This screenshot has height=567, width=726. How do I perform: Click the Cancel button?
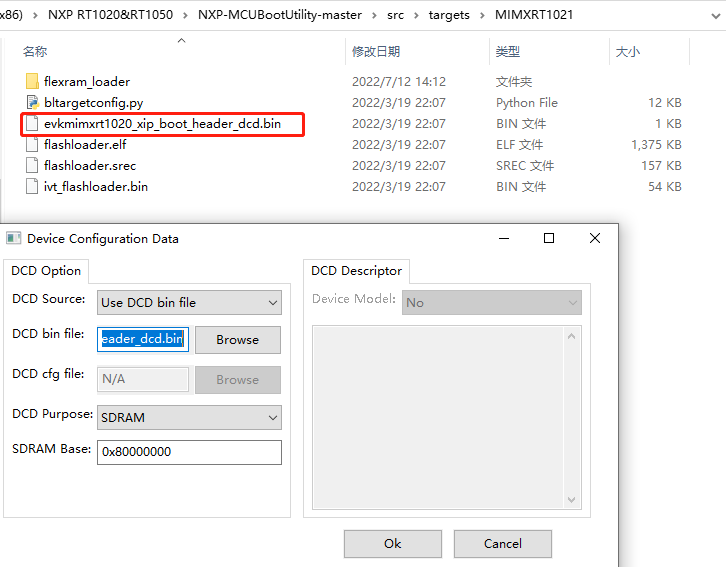click(503, 543)
